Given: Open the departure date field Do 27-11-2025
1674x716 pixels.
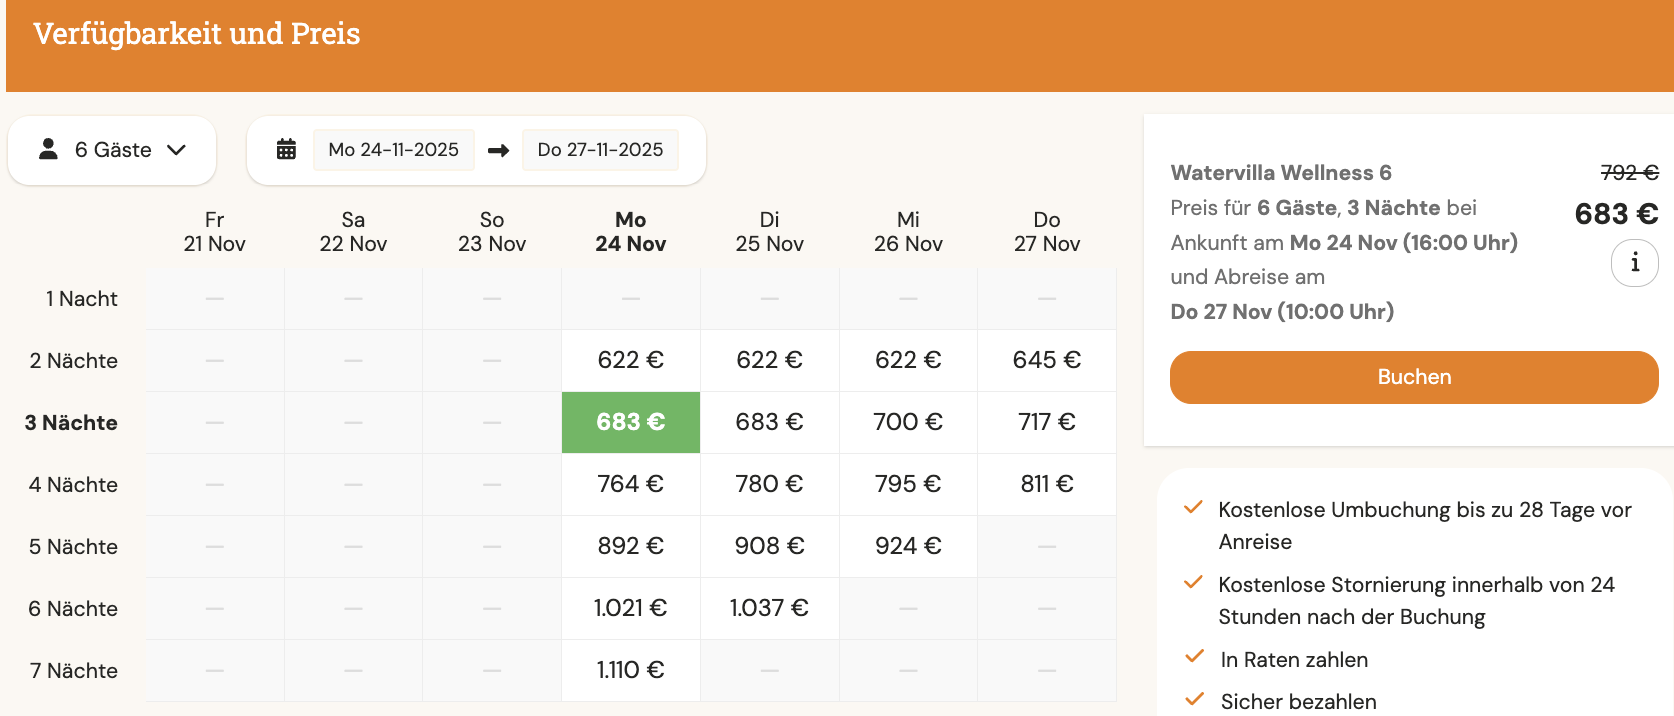Looking at the screenshot, I should pyautogui.click(x=600, y=150).
